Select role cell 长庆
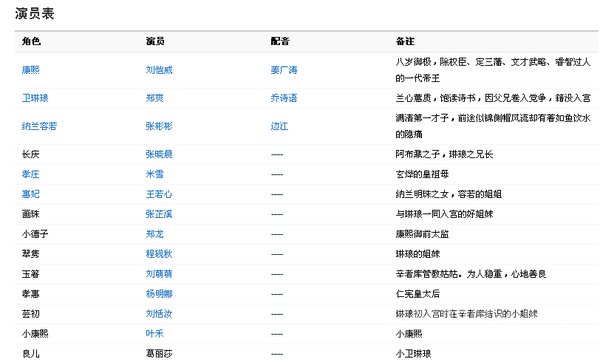 click(31, 154)
